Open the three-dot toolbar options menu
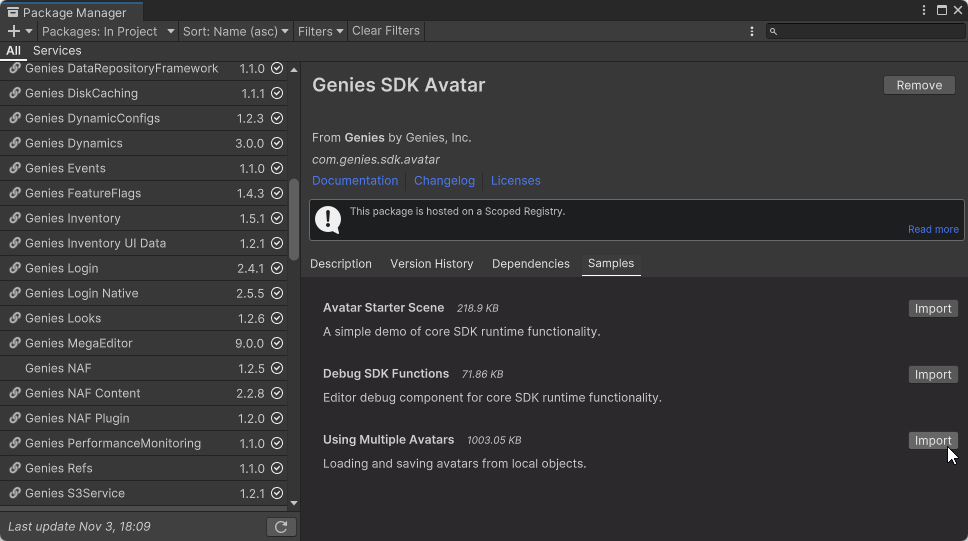The width and height of the screenshot is (968, 541). (752, 31)
